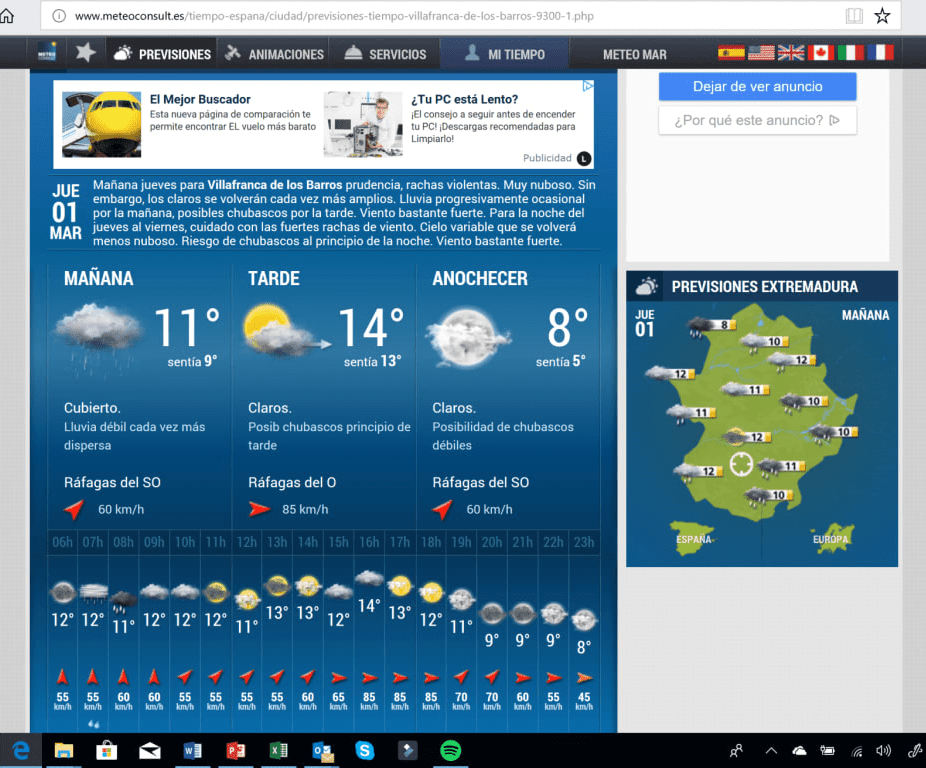Click ¿Por qué este anuncio? button
This screenshot has width=926, height=768.
[x=758, y=121]
